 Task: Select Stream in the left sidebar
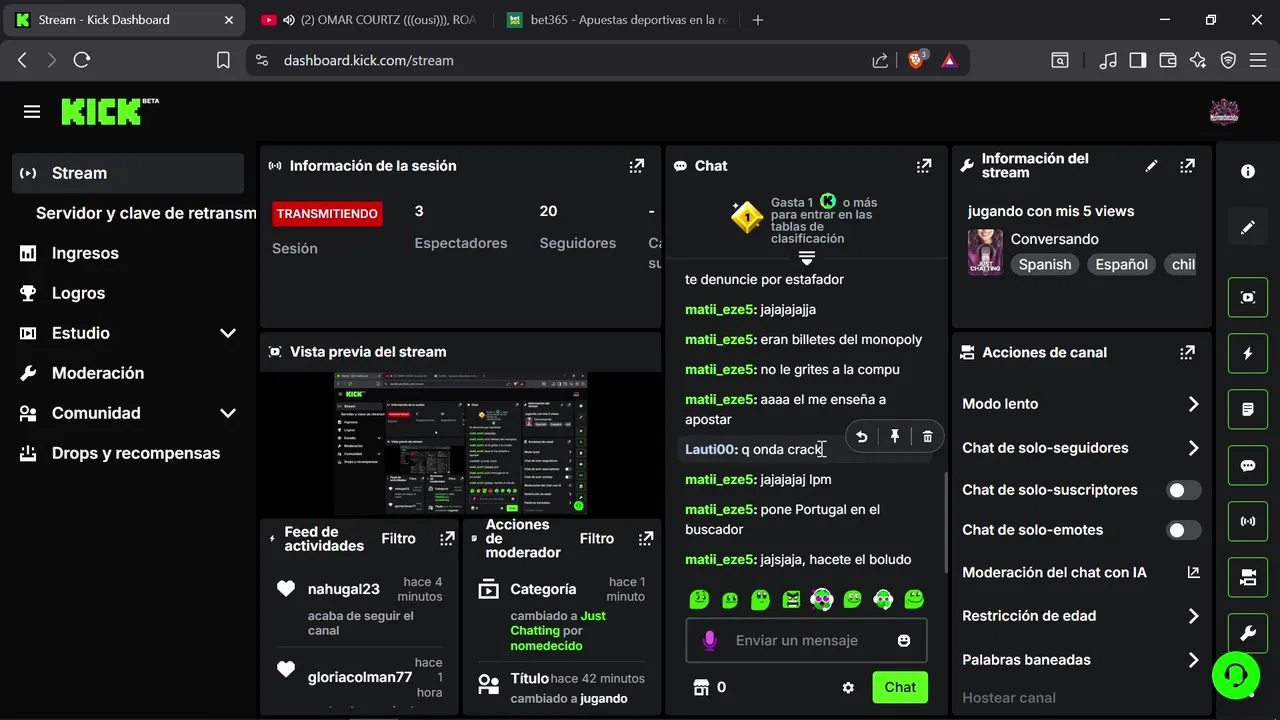tap(128, 173)
